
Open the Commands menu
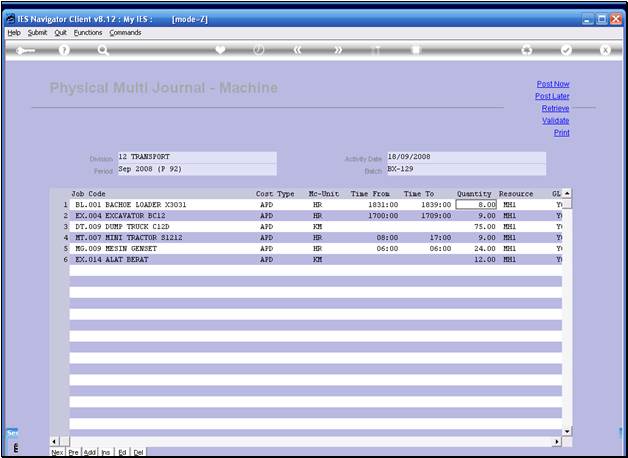125,33
